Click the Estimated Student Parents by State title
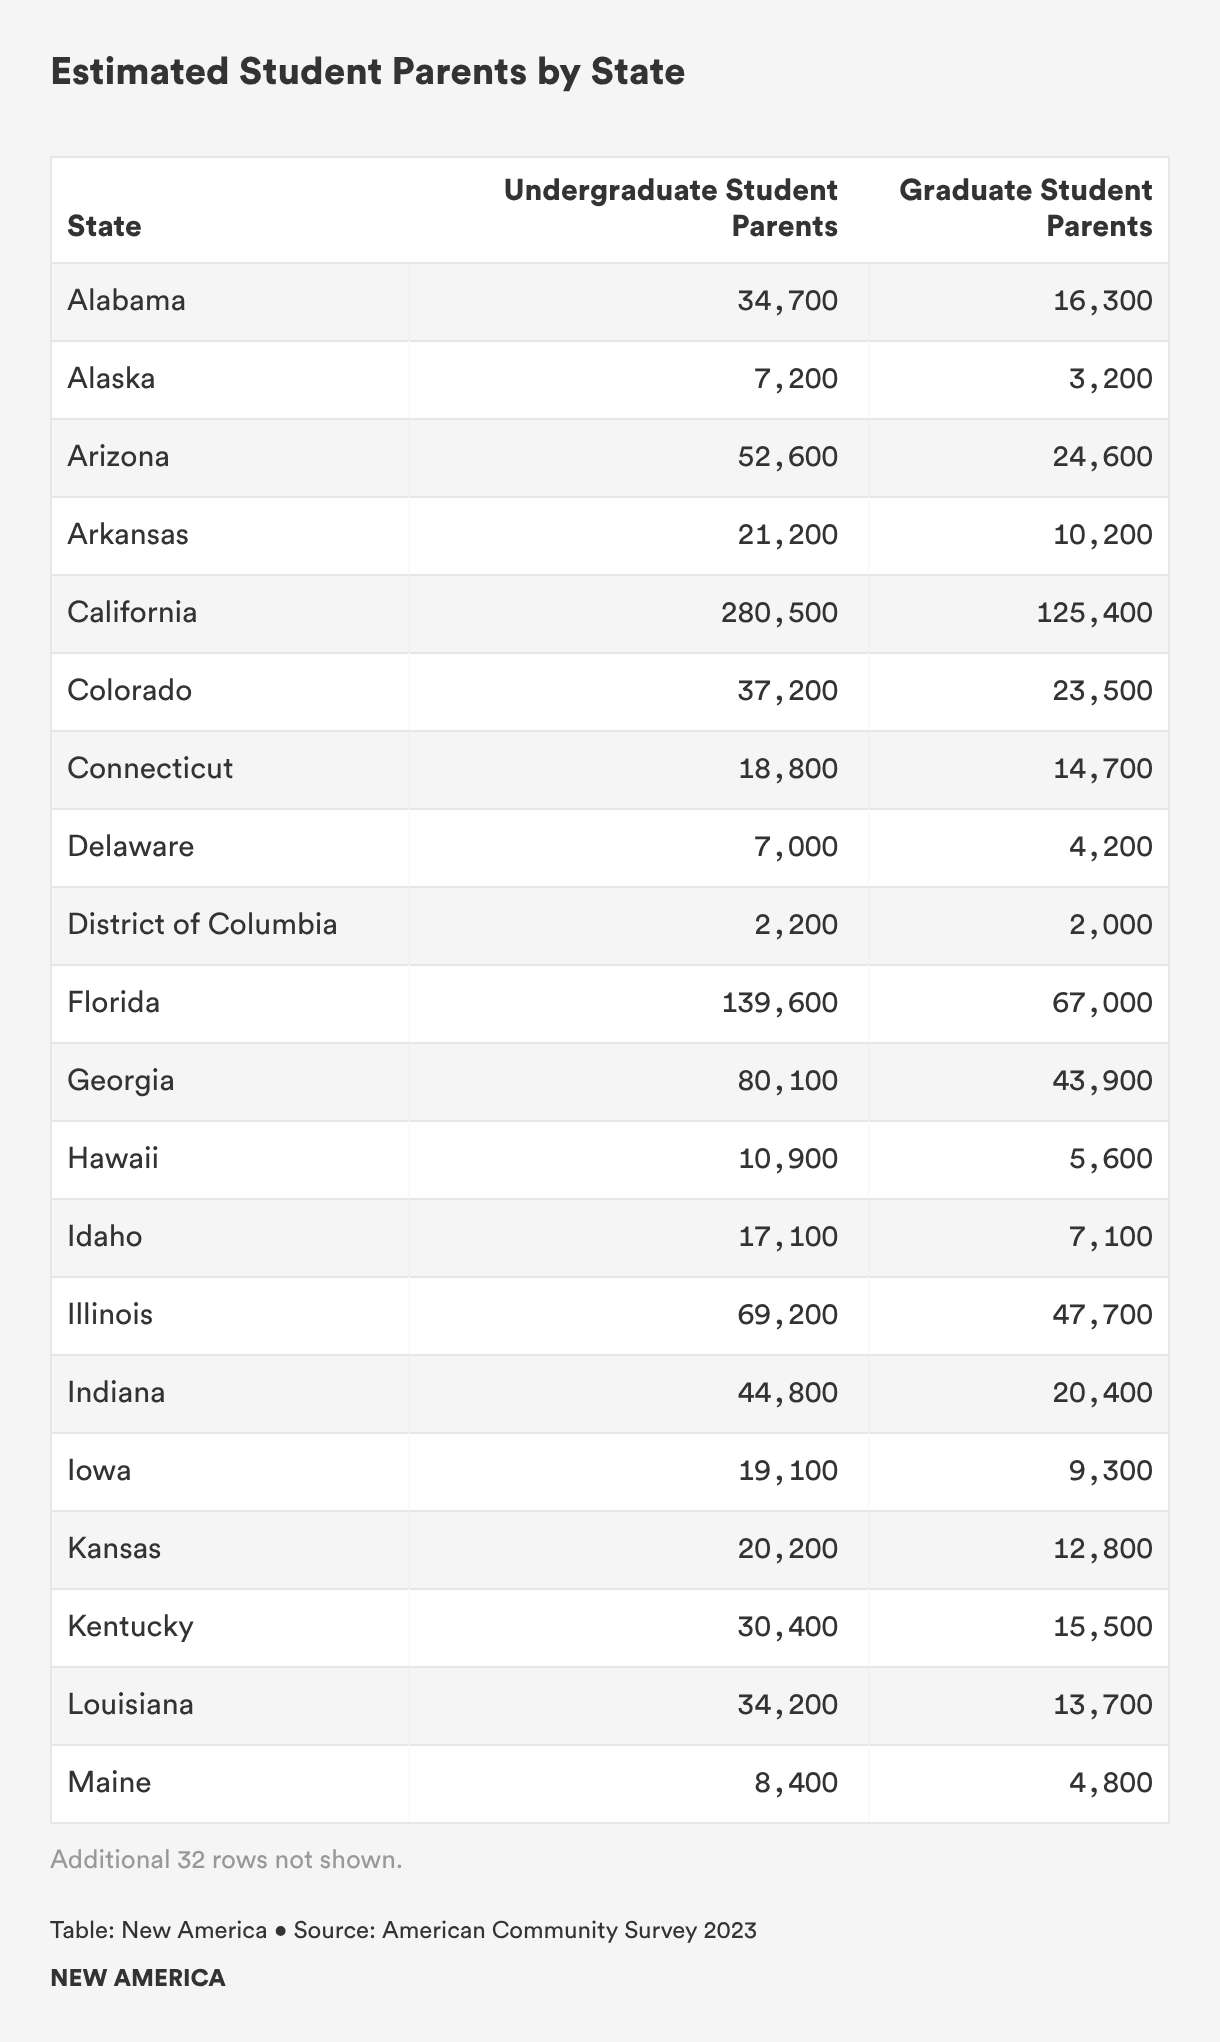Viewport: 1220px width, 2042px height. point(368,73)
